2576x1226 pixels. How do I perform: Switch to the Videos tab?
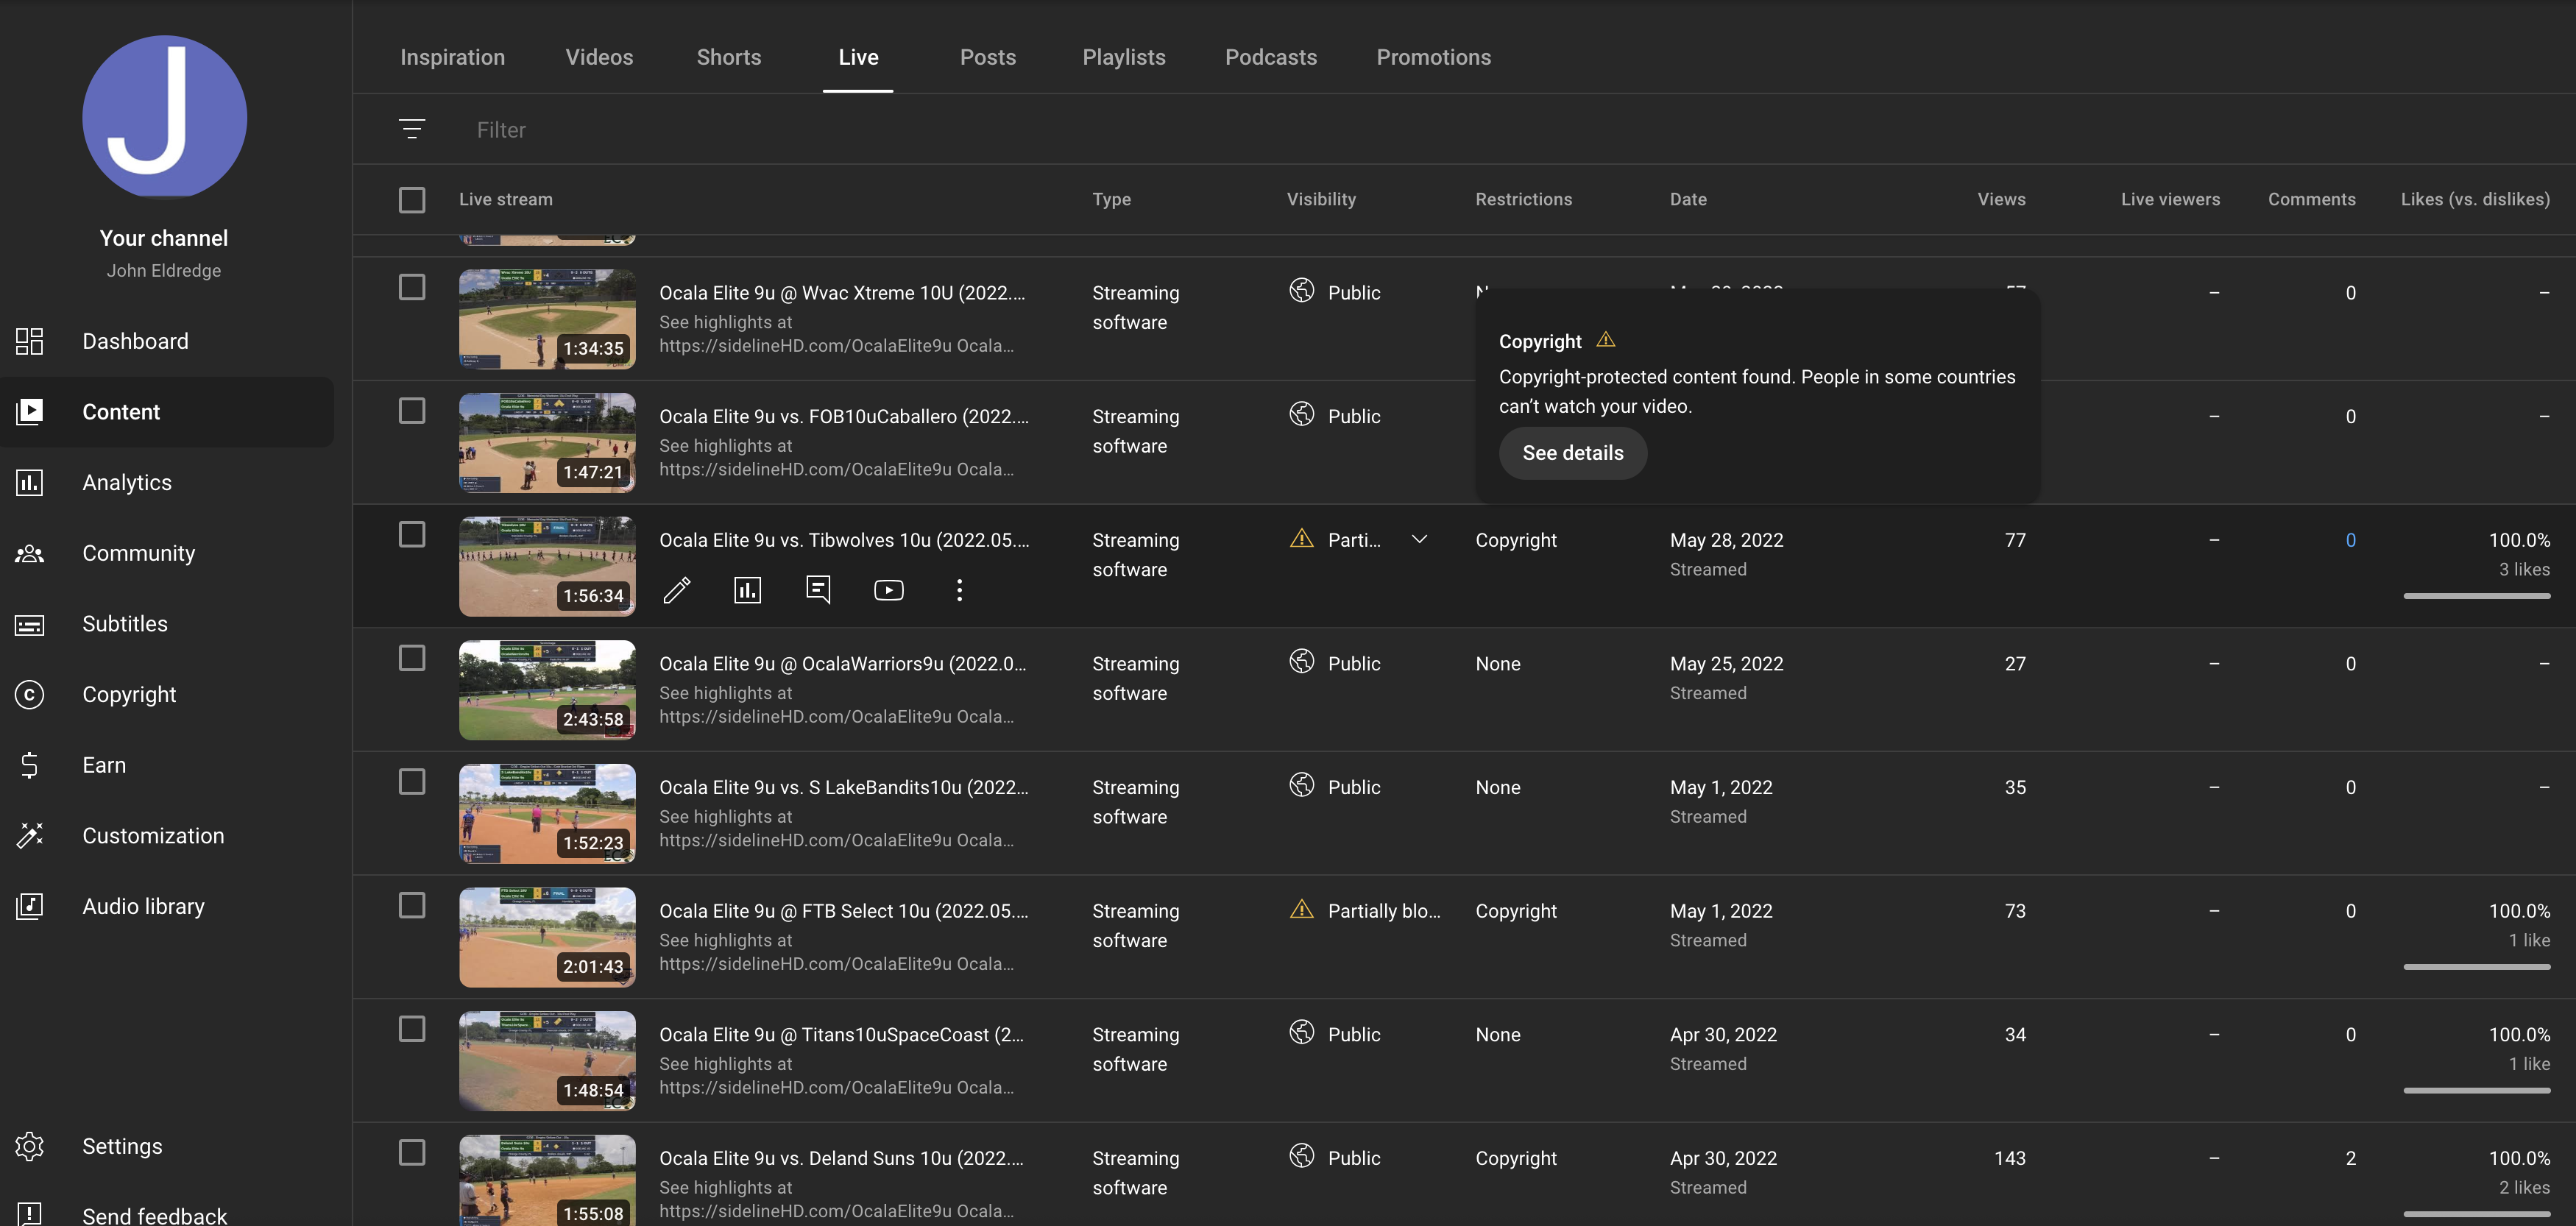tap(599, 57)
